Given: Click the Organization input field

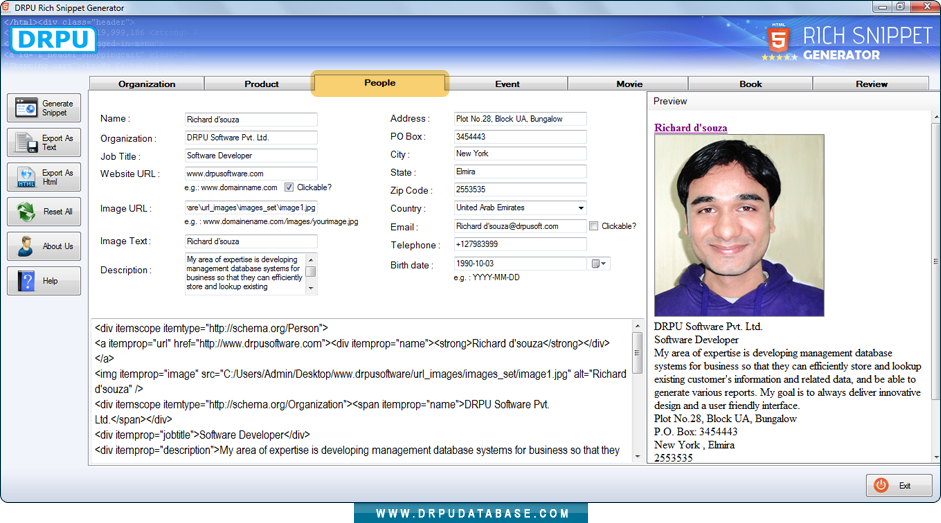Looking at the screenshot, I should pyautogui.click(x=251, y=138).
